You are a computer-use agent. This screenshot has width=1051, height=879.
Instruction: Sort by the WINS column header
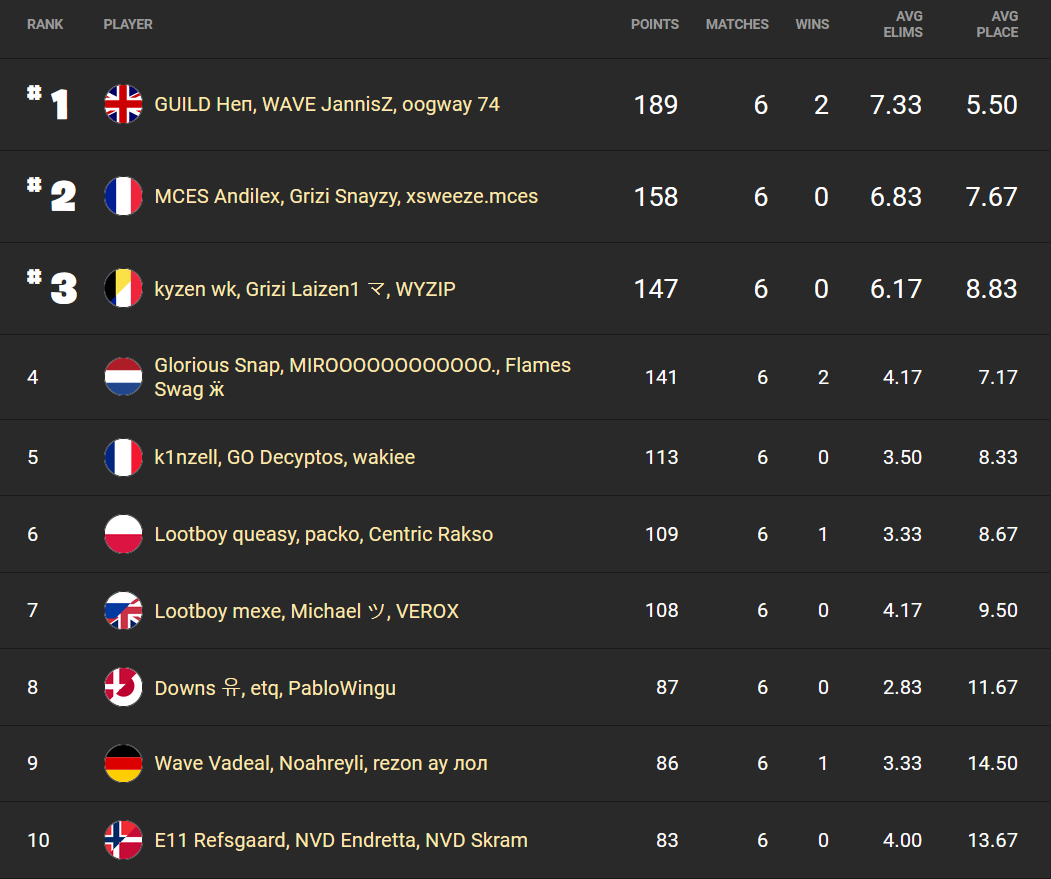(x=812, y=24)
